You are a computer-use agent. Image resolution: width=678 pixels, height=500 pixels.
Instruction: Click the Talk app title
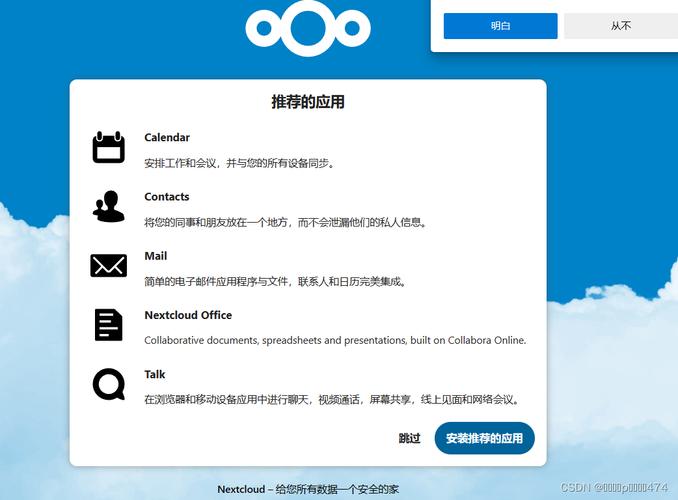[x=155, y=375]
